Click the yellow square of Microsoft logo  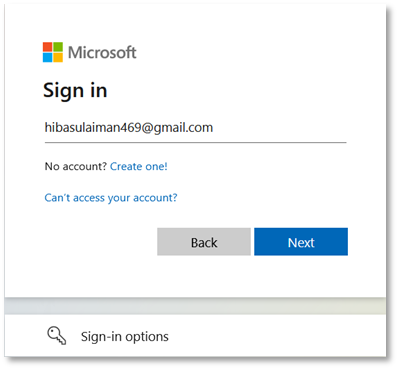(58, 58)
